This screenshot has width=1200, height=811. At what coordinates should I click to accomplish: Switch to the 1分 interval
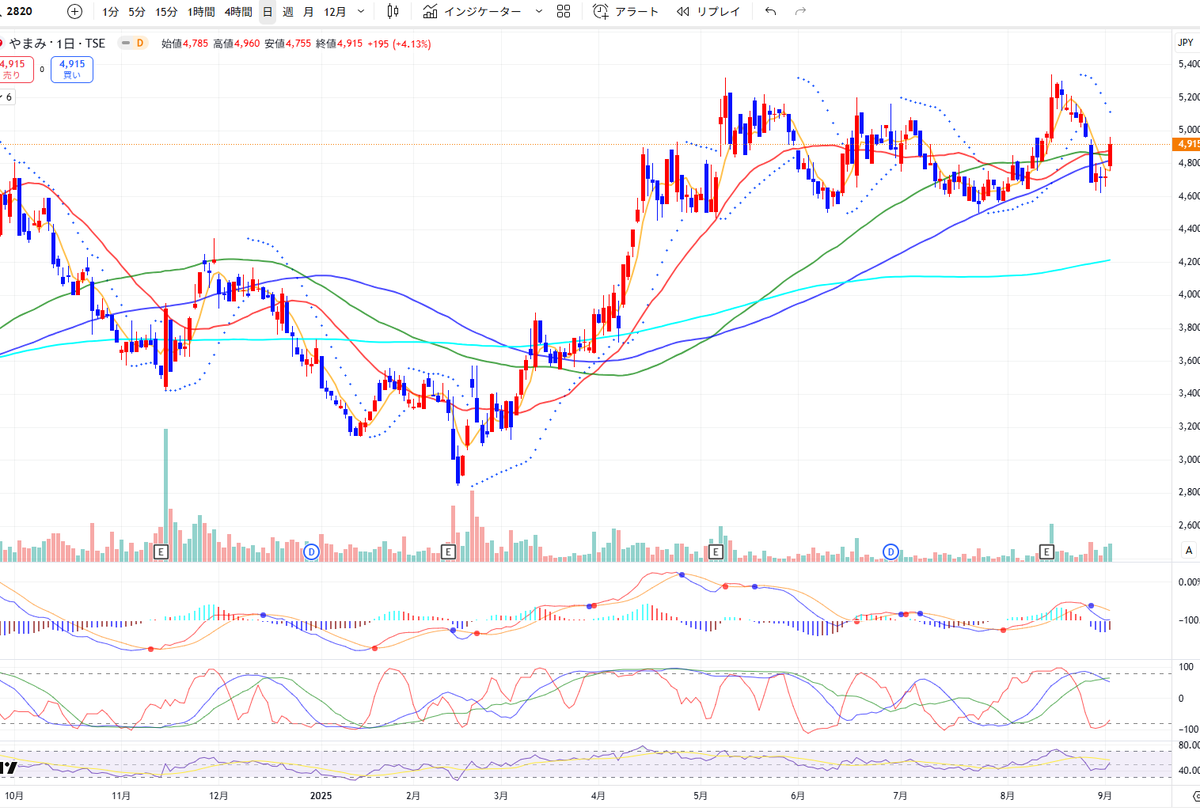(x=110, y=12)
